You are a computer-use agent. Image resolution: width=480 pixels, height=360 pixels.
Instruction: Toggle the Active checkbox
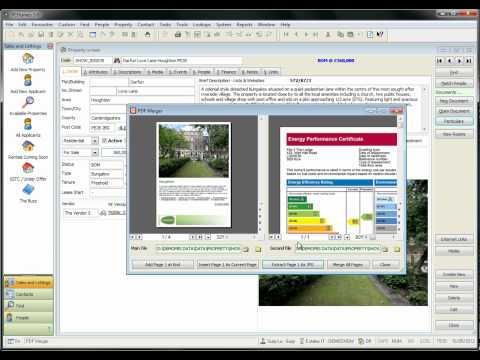pos(104,141)
